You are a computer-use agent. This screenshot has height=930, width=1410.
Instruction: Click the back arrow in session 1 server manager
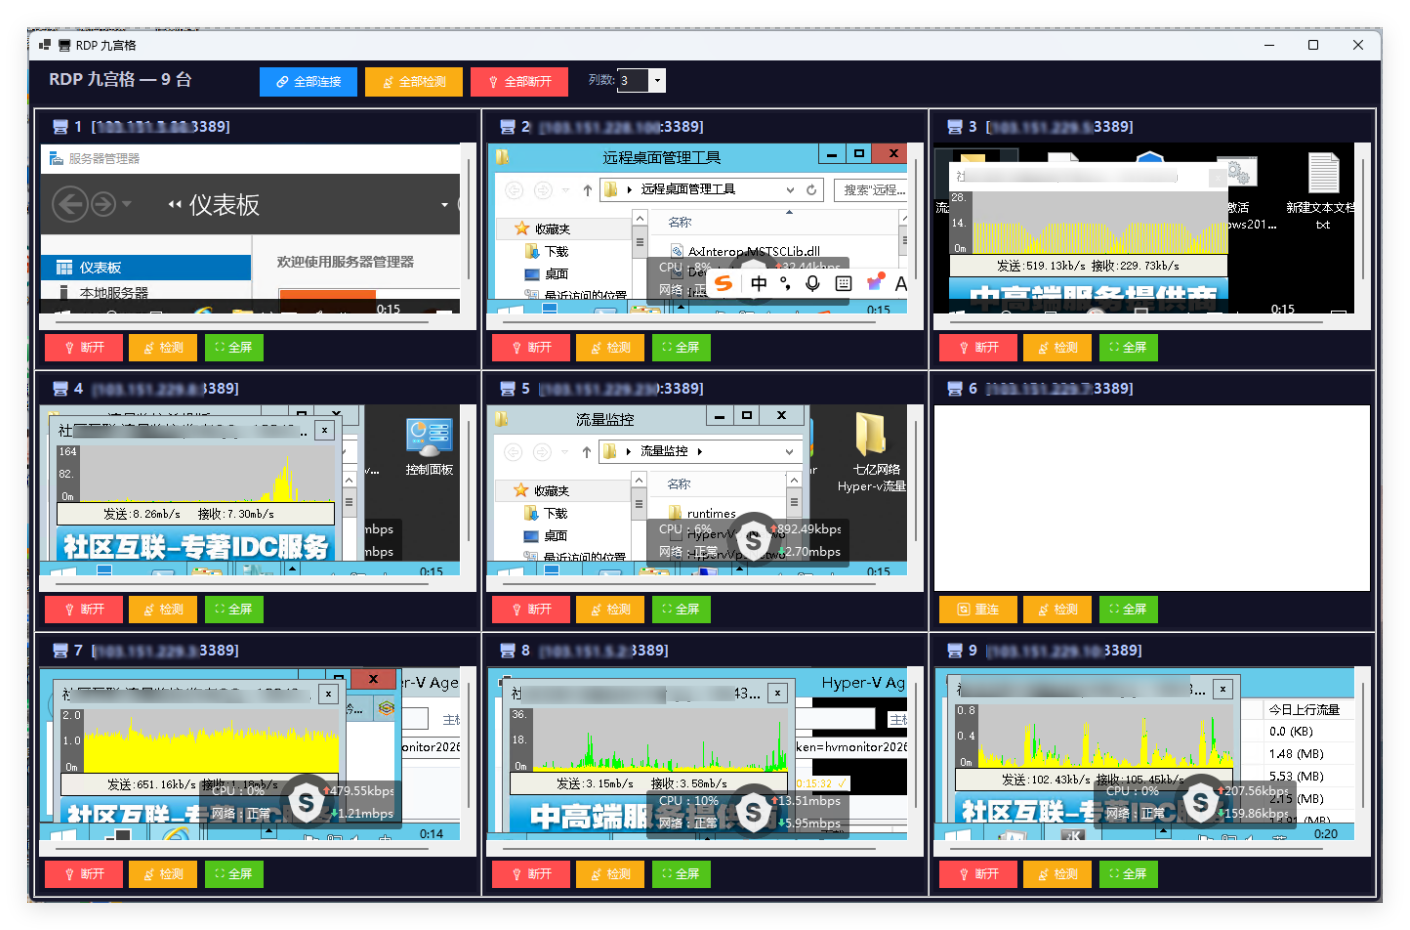(x=69, y=205)
